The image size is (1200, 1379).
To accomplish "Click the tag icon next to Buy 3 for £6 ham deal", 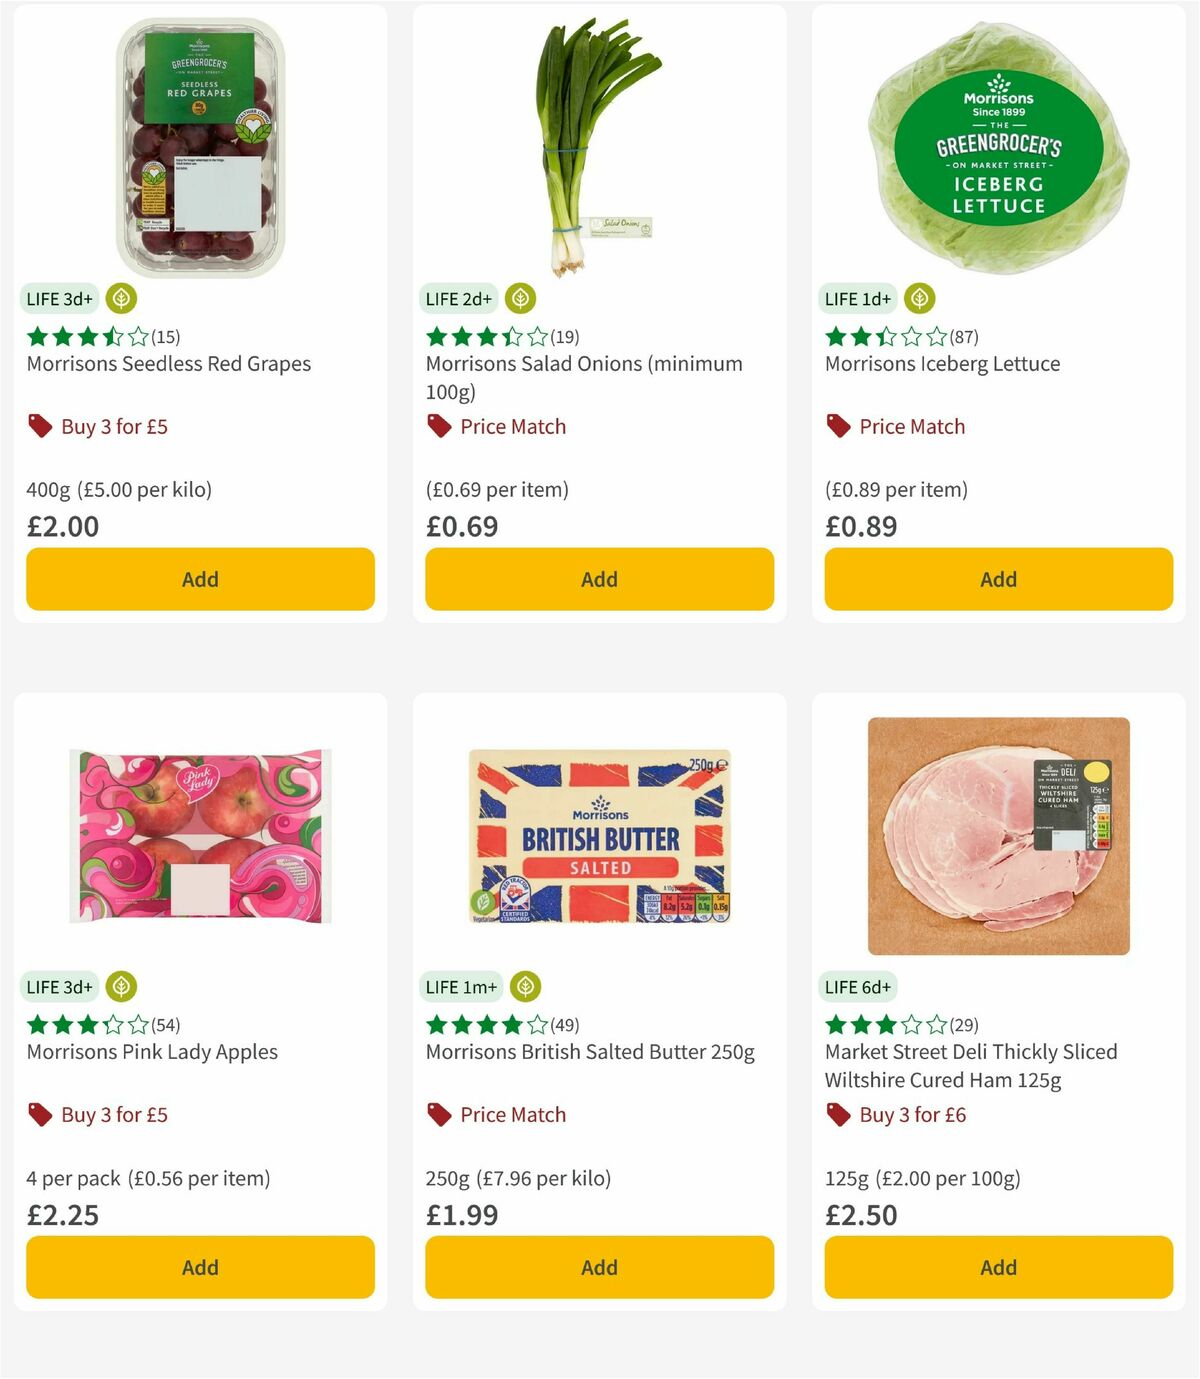I will [x=836, y=1114].
